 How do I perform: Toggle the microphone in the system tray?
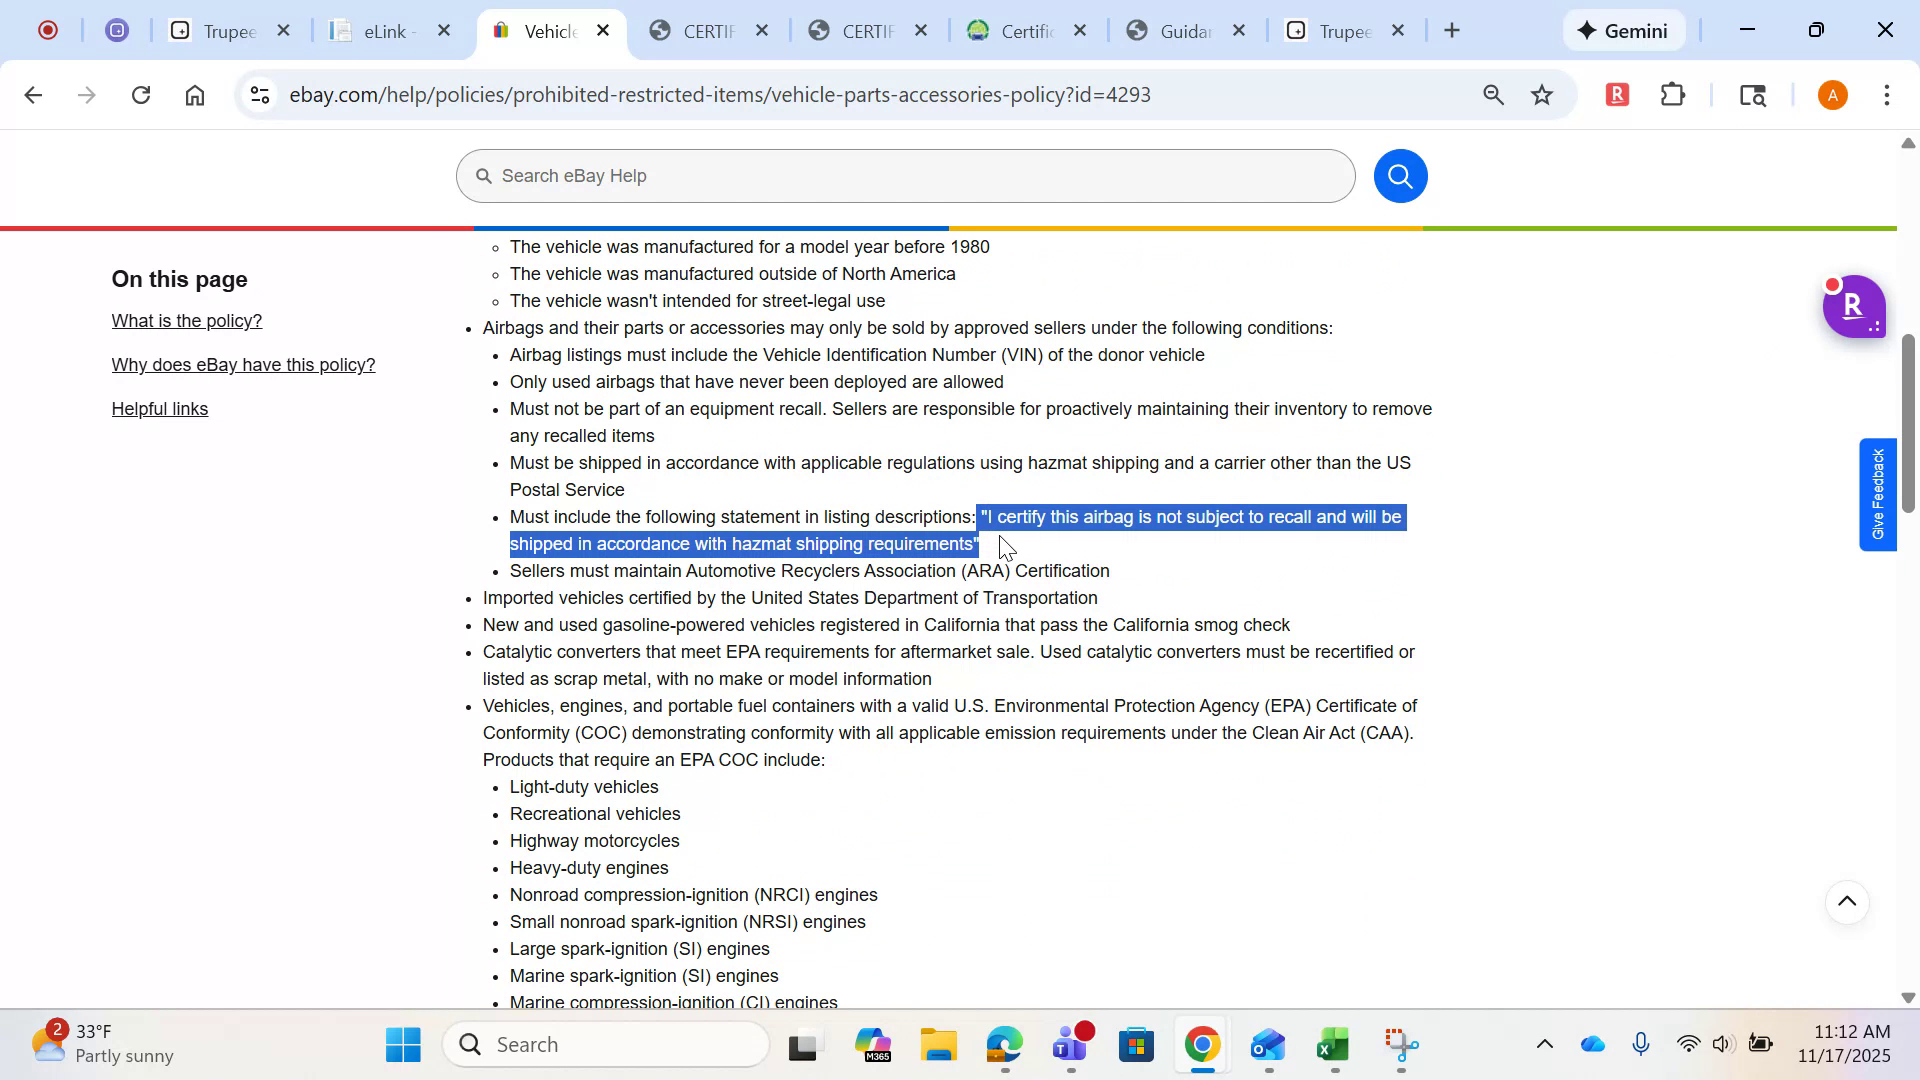point(1641,1043)
